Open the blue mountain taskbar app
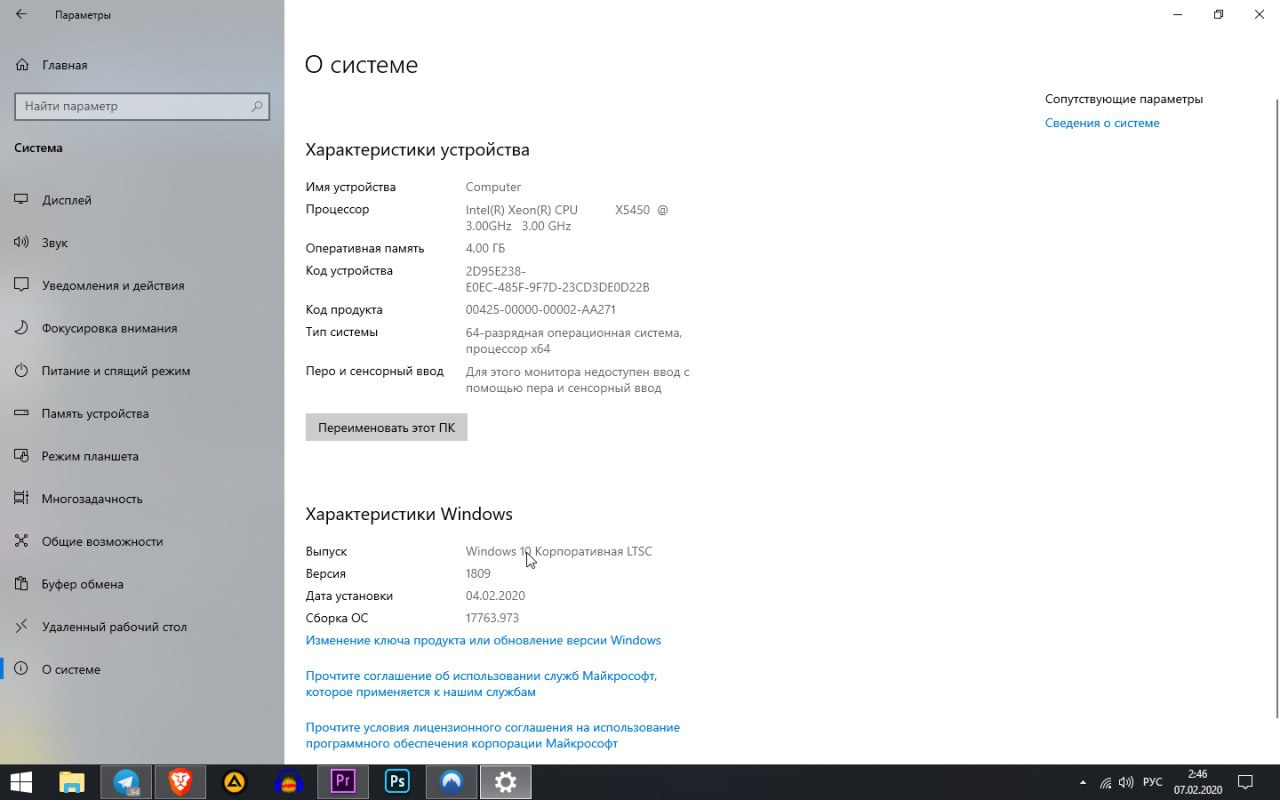This screenshot has width=1280, height=800. tap(451, 782)
